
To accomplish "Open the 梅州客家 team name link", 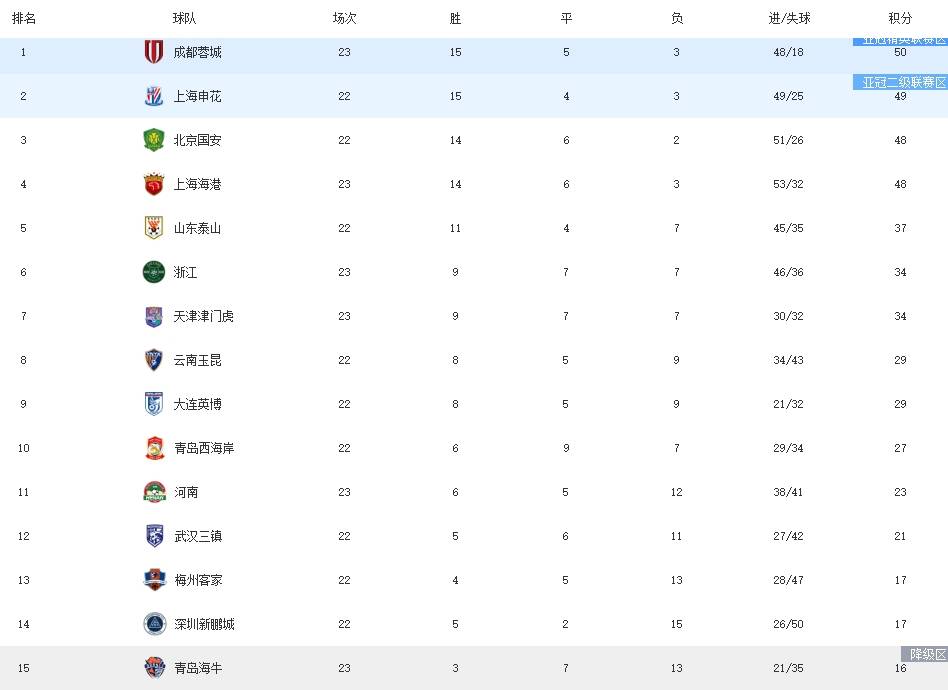I will 197,580.
